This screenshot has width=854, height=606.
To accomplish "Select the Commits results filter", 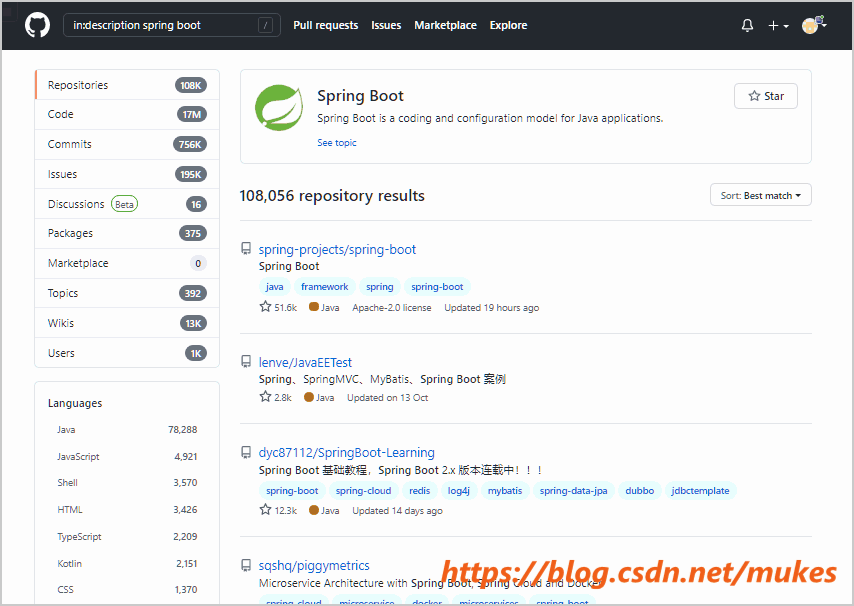I will [x=127, y=144].
